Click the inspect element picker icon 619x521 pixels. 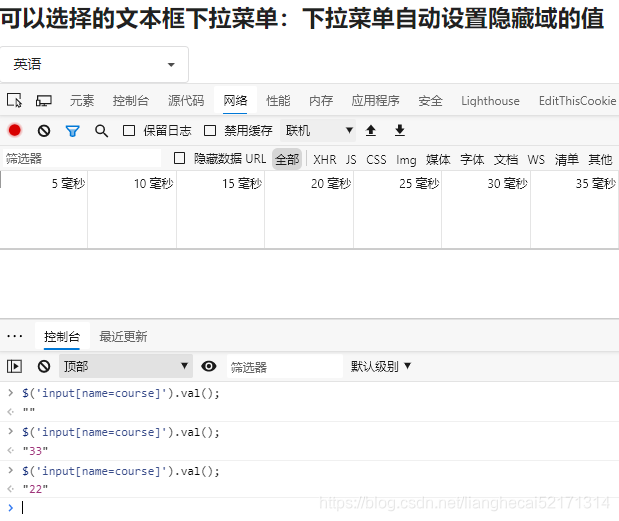(15, 101)
